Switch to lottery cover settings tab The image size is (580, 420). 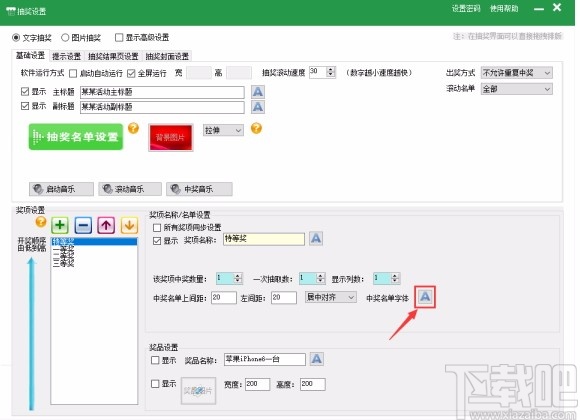167,56
